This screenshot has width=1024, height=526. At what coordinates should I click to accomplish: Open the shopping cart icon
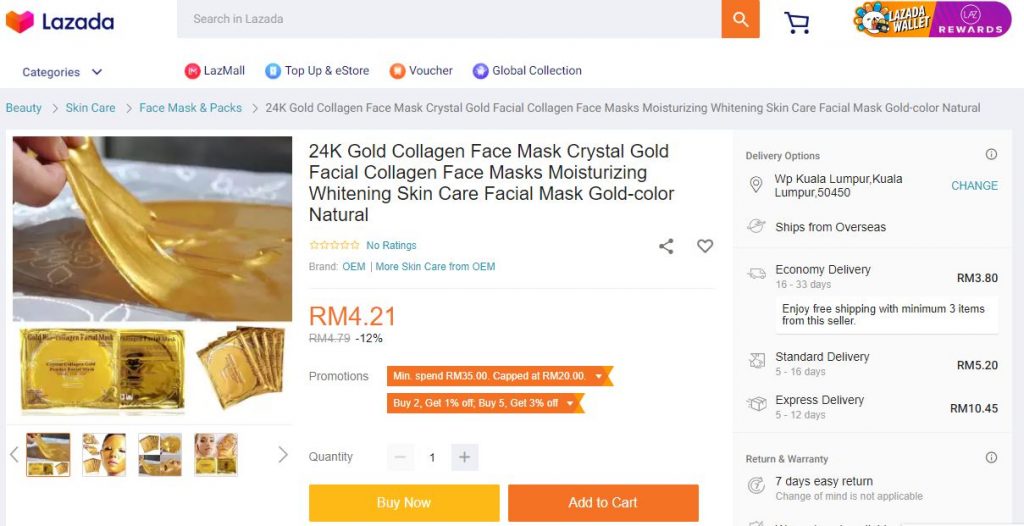point(797,22)
